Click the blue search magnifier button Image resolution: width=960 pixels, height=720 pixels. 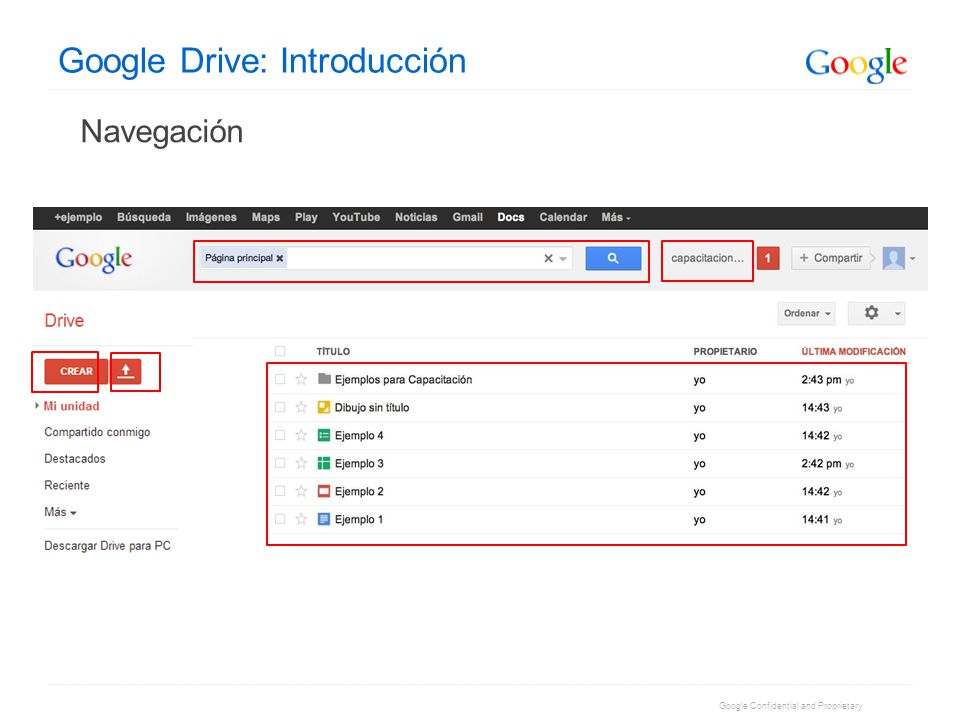613,258
